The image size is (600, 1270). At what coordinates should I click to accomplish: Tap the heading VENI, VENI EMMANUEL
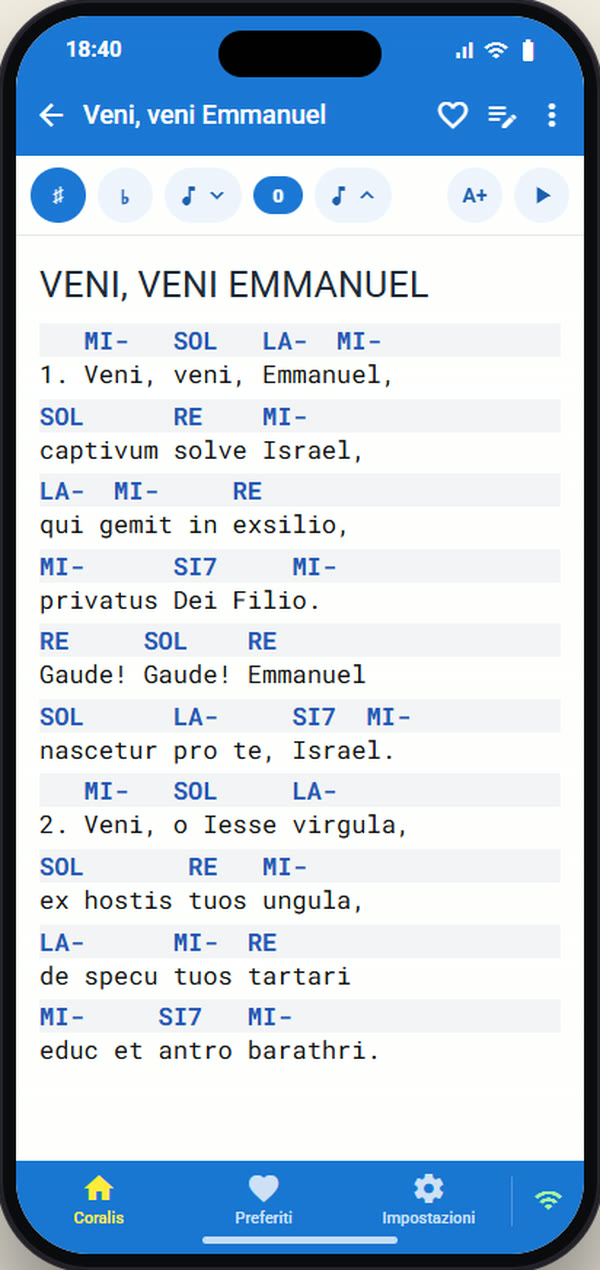point(234,285)
